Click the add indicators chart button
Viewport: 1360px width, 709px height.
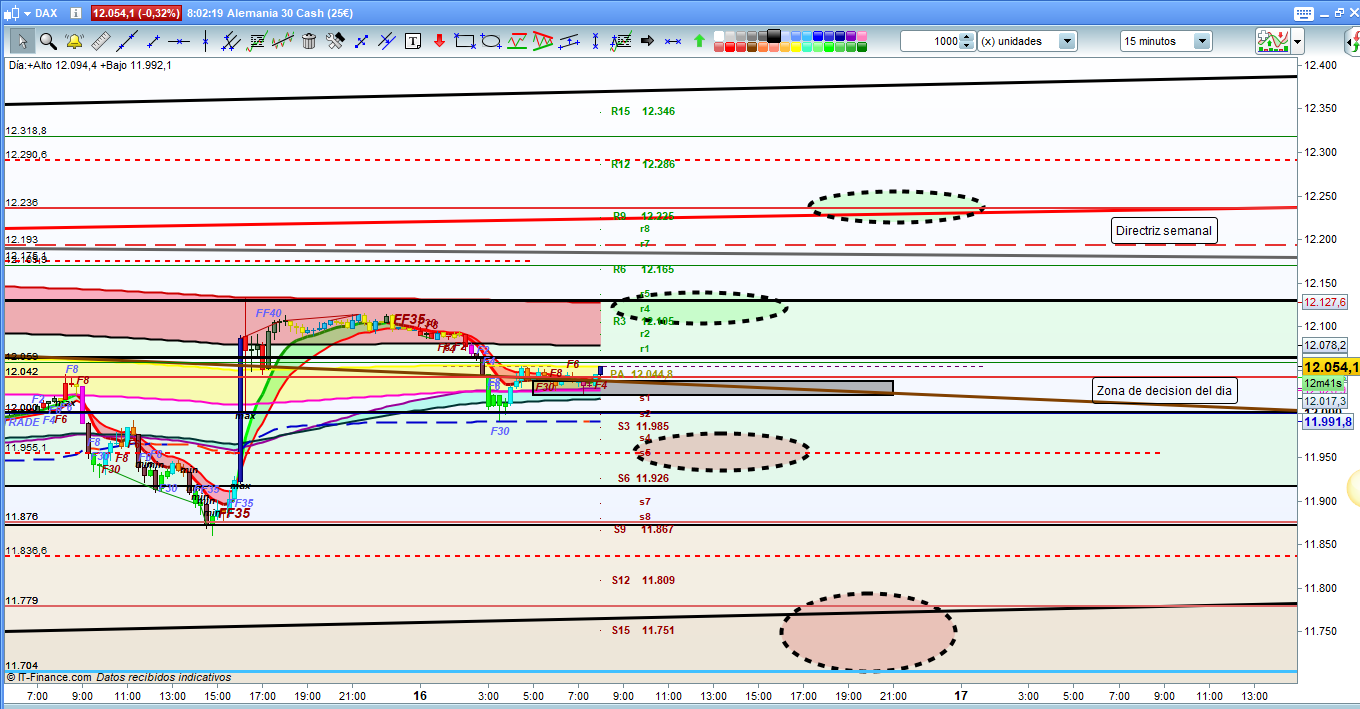pyautogui.click(x=1271, y=41)
